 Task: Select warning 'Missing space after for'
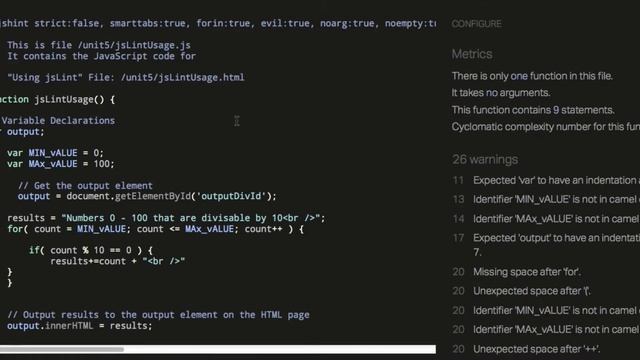coord(517,272)
